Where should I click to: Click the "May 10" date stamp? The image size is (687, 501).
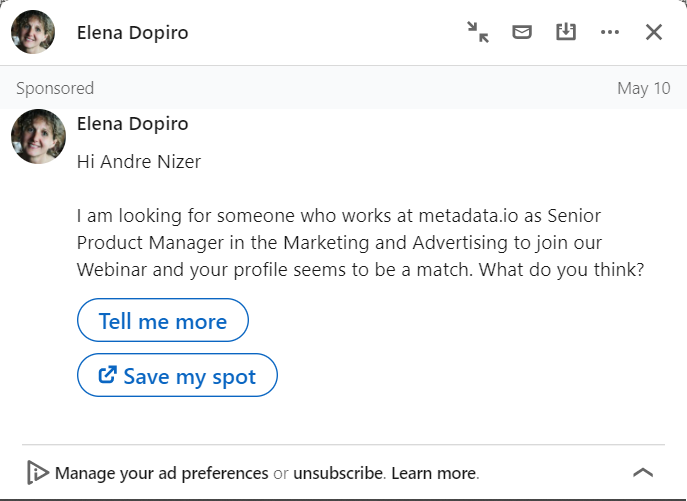click(643, 88)
